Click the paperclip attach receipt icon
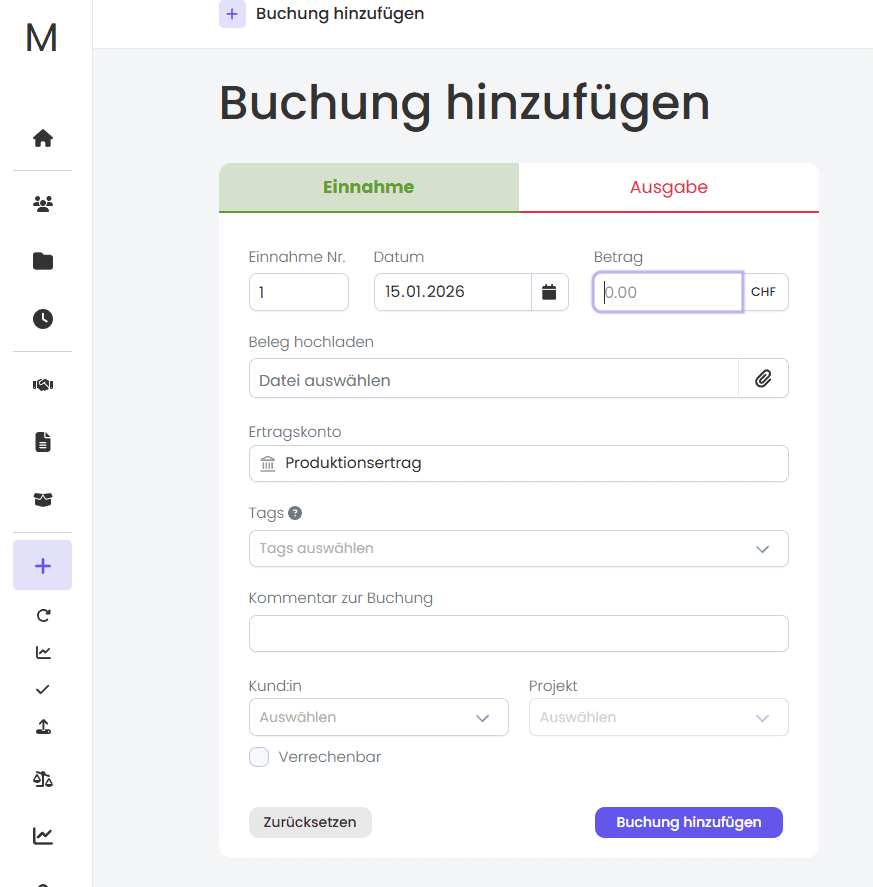This screenshot has height=887, width=873. coord(763,379)
